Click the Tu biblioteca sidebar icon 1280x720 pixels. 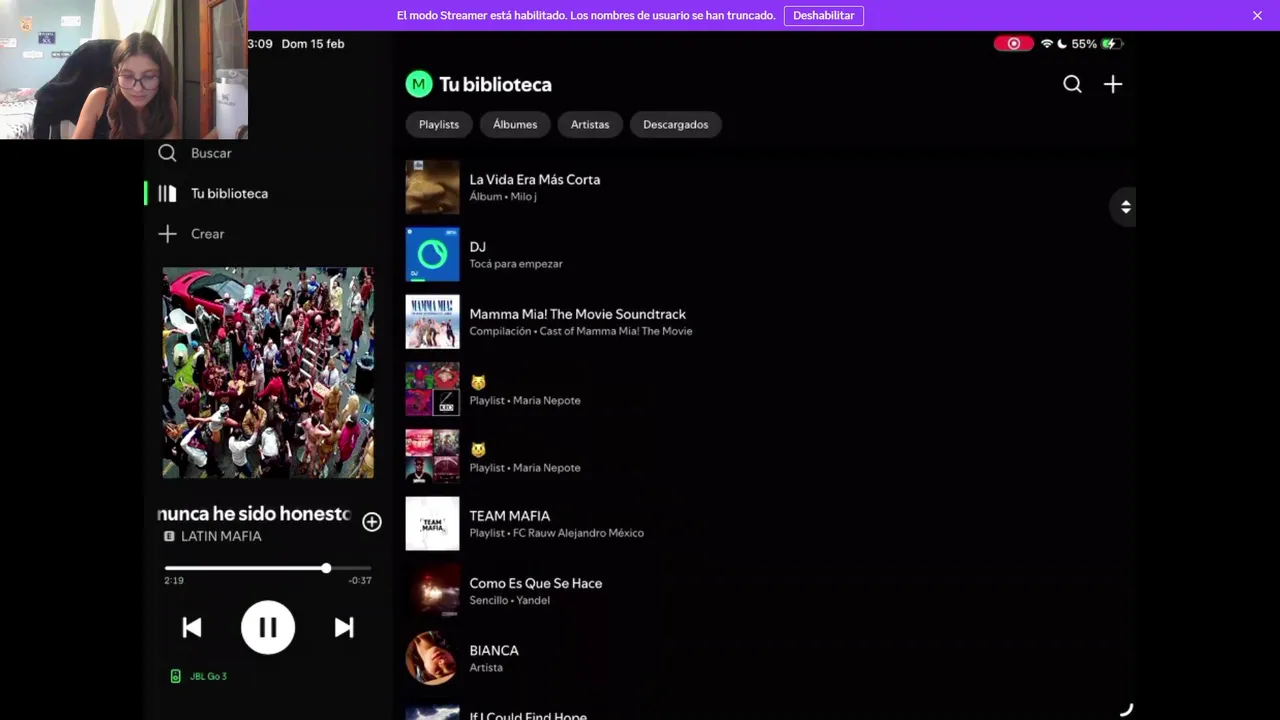[x=167, y=193]
